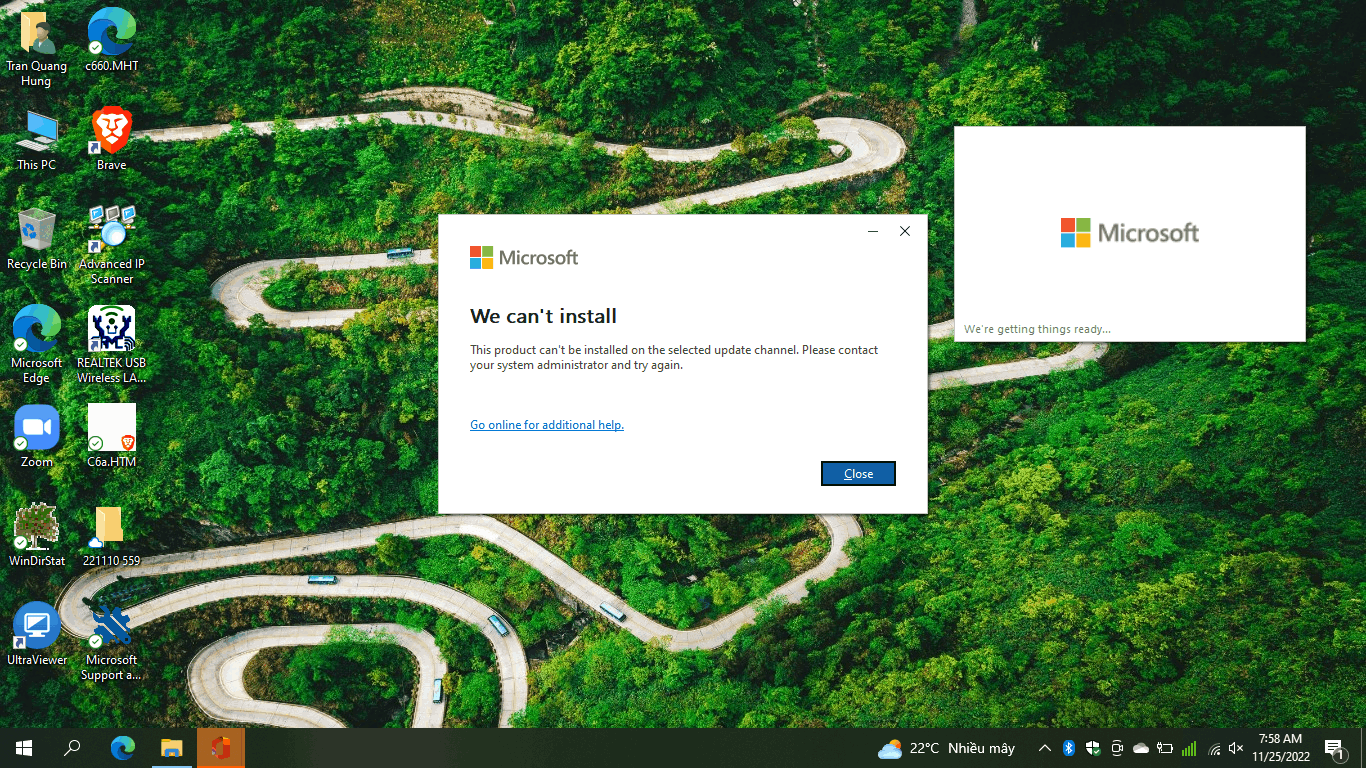Select the c660.MHT desktop file
Screen dimensions: 1366x768
click(112, 40)
